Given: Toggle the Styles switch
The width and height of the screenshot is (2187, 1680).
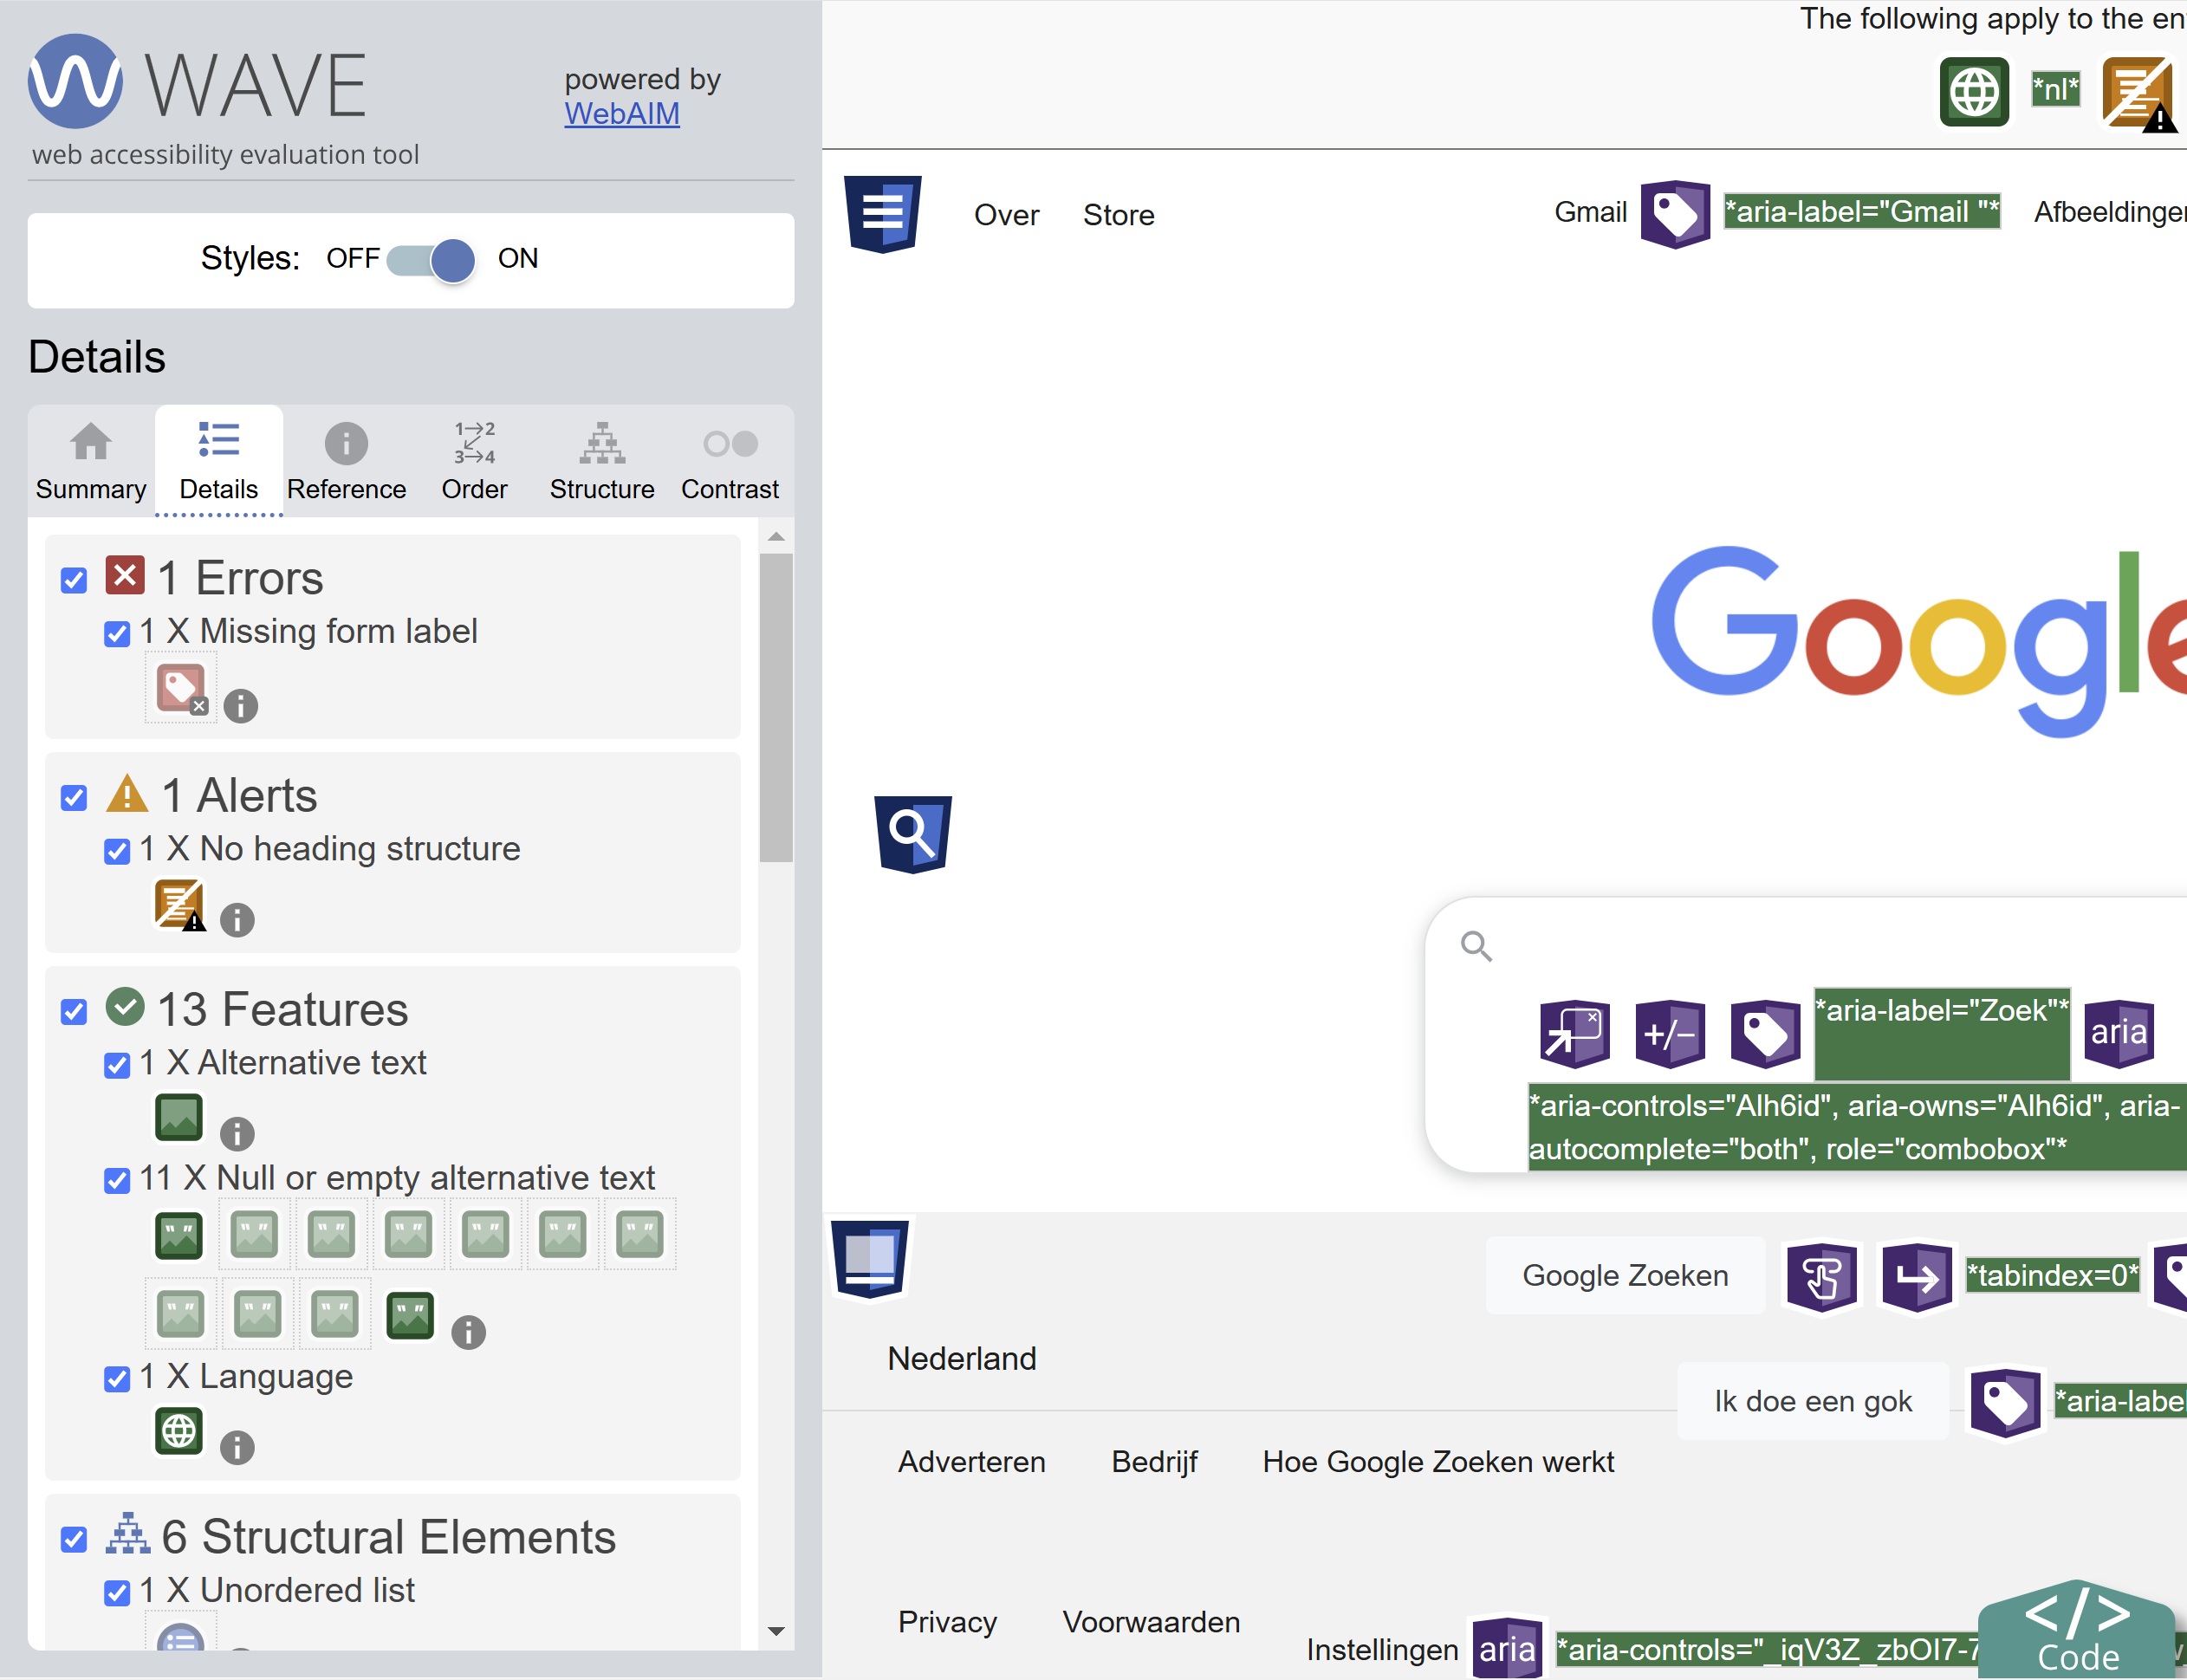Looking at the screenshot, I should [x=431, y=260].
